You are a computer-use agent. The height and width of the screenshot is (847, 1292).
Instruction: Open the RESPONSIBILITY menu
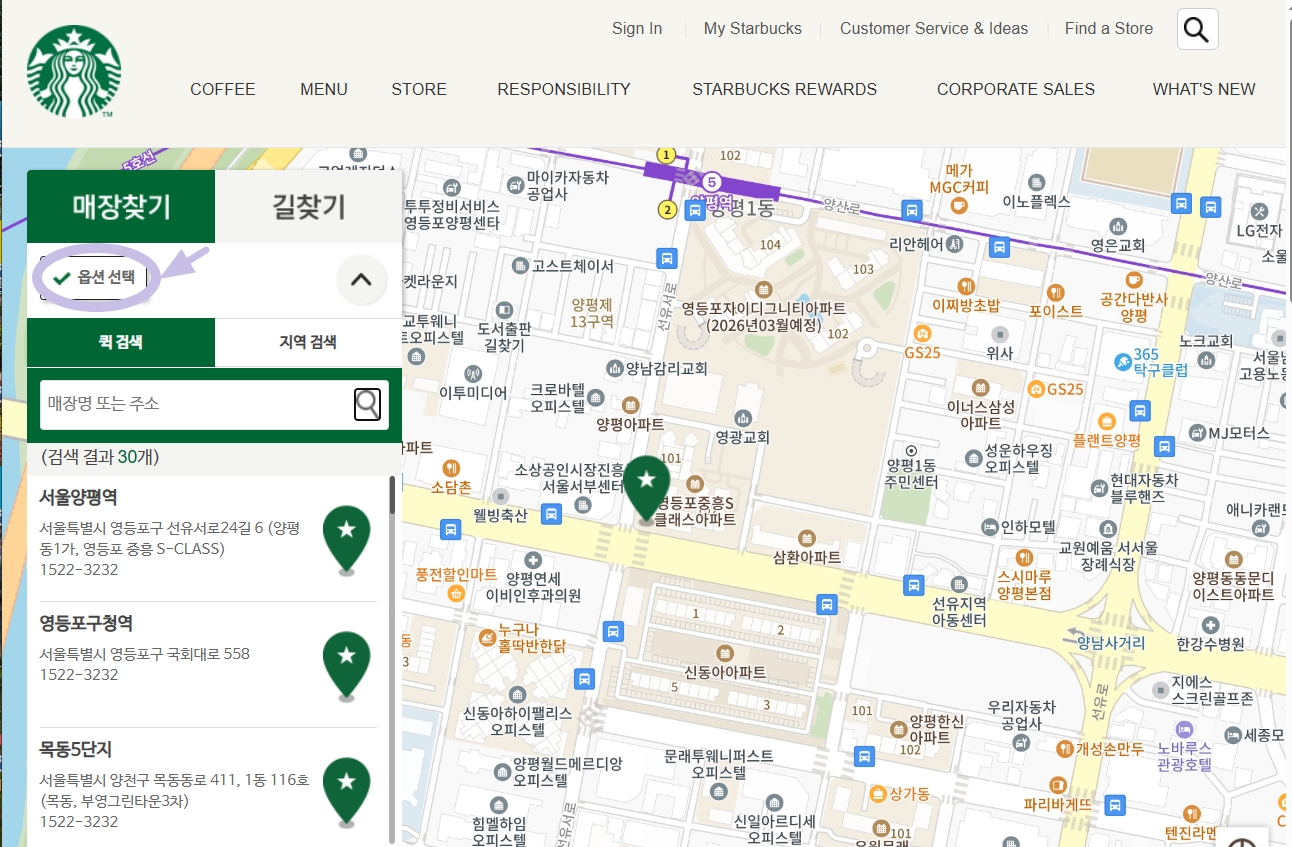(x=564, y=89)
